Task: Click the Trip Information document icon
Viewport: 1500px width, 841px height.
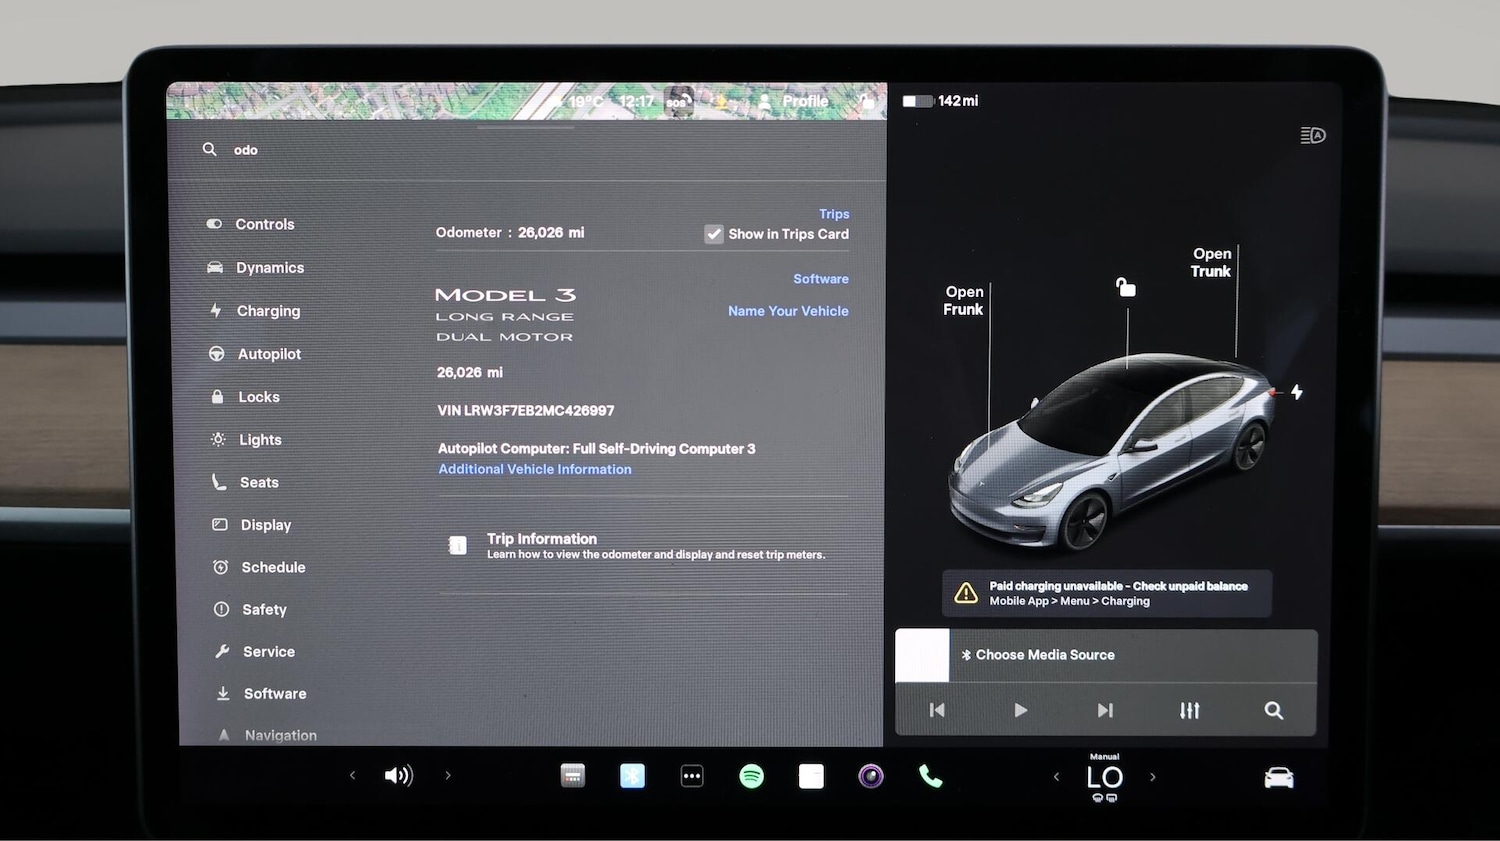Action: tap(458, 545)
